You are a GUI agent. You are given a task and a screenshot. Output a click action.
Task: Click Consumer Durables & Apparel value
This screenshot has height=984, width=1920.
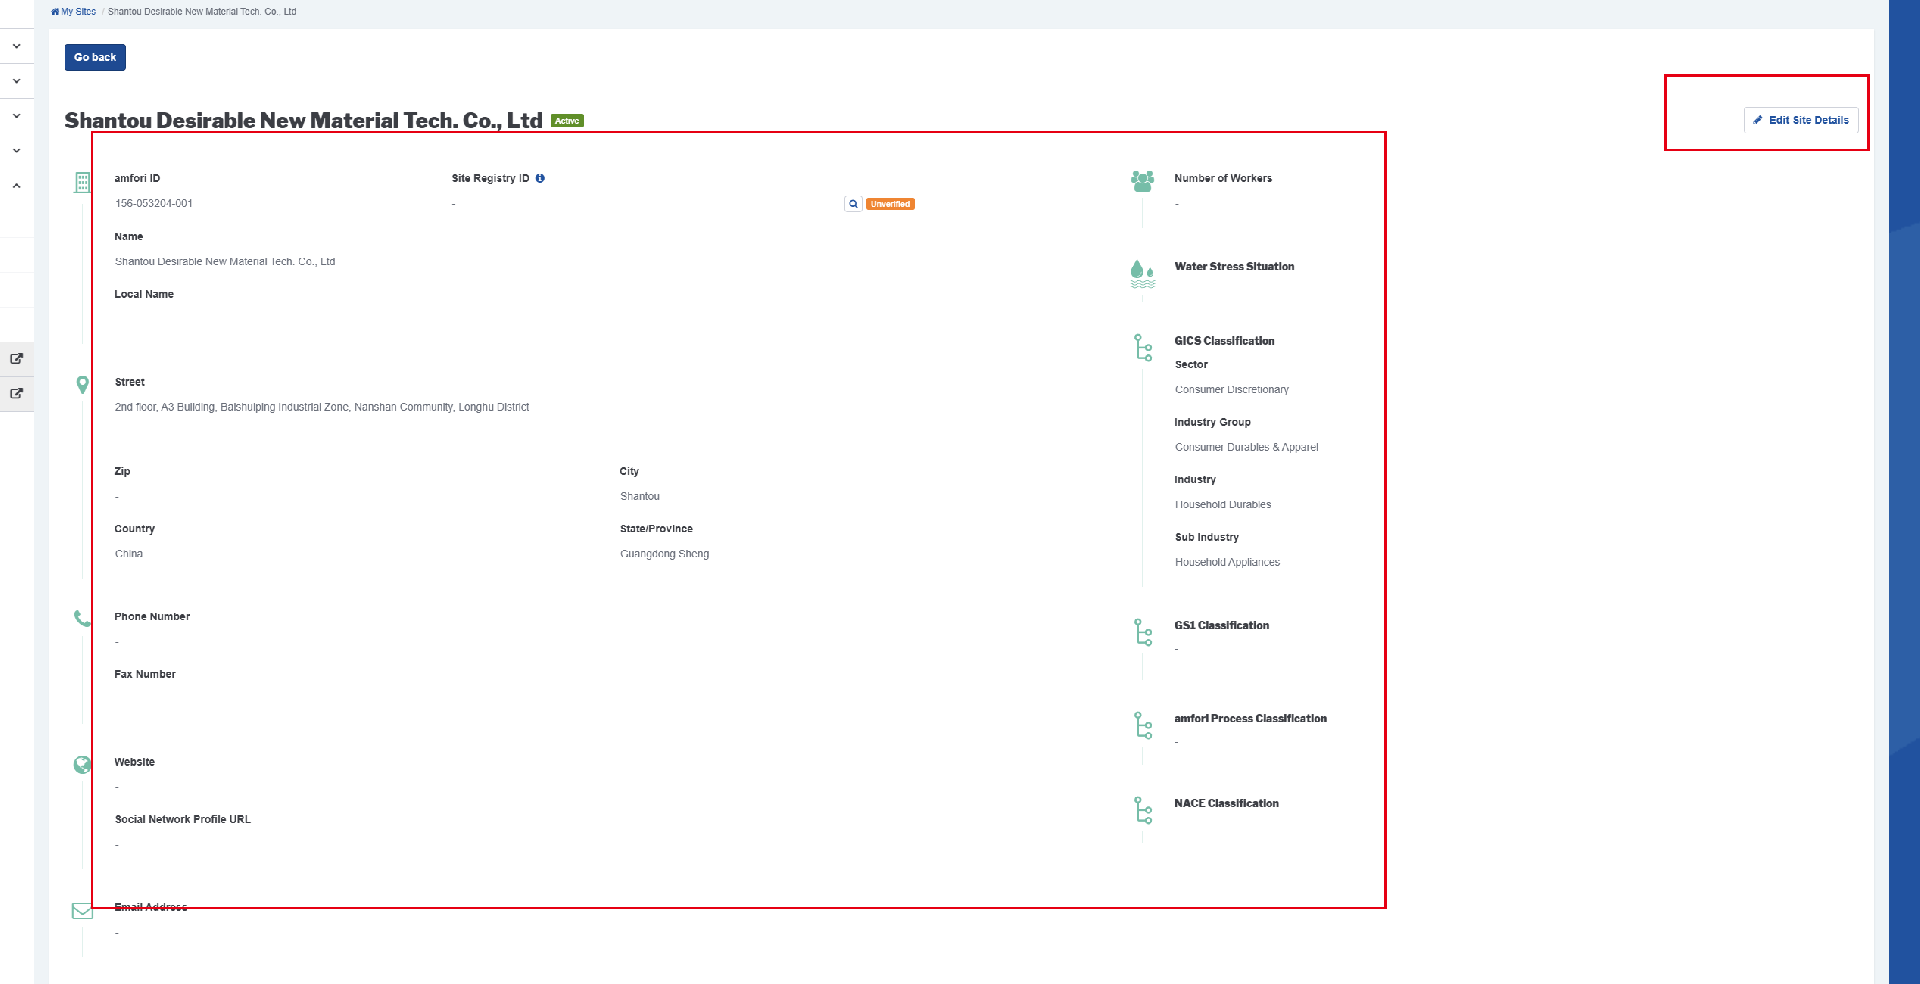click(1247, 447)
